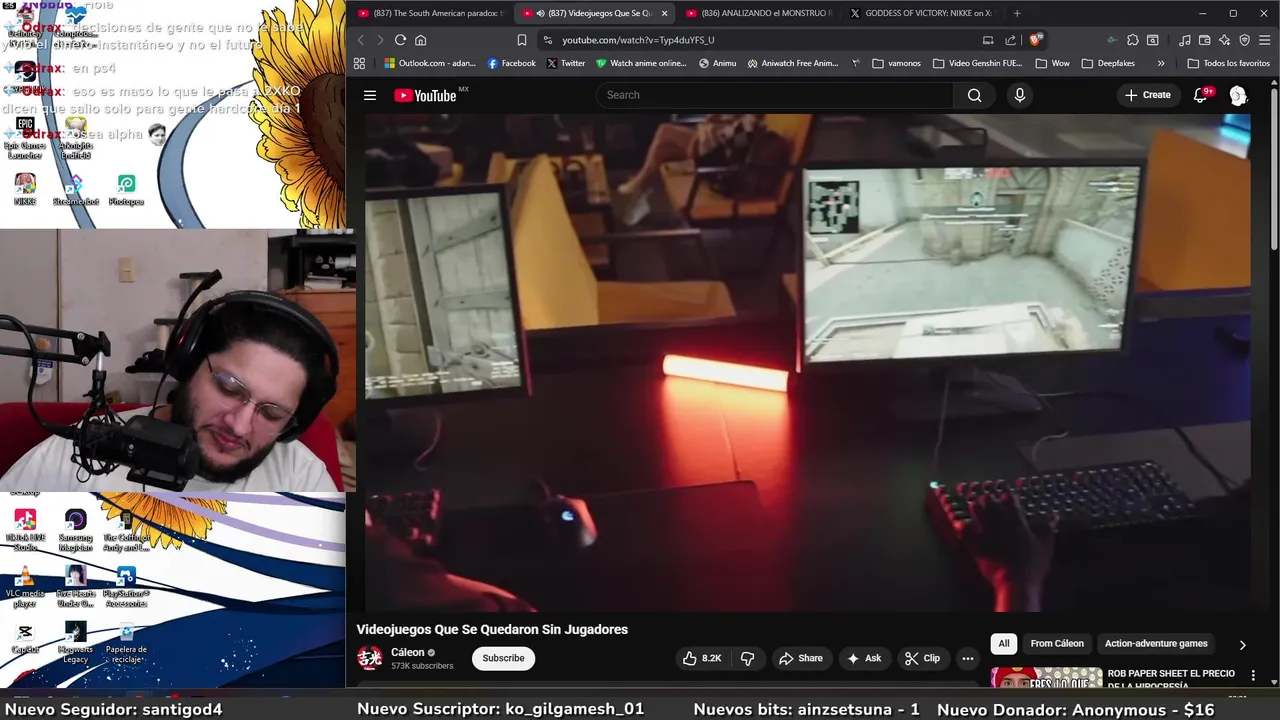This screenshot has height=720, width=1280.
Task: Dislike the video with thumbs down
Action: pos(747,658)
